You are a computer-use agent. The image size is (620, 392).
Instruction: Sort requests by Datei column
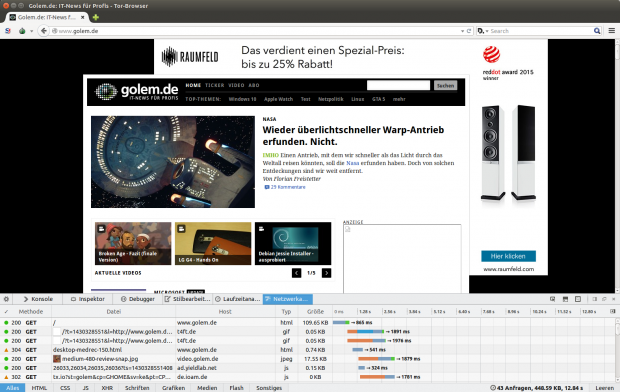pyautogui.click(x=113, y=312)
